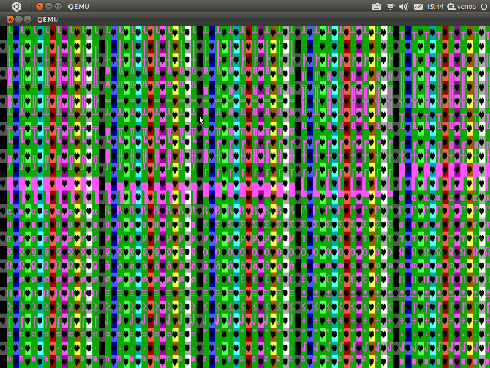Click the QEMU label in the second title bar
The image size is (490, 368).
[x=48, y=20]
